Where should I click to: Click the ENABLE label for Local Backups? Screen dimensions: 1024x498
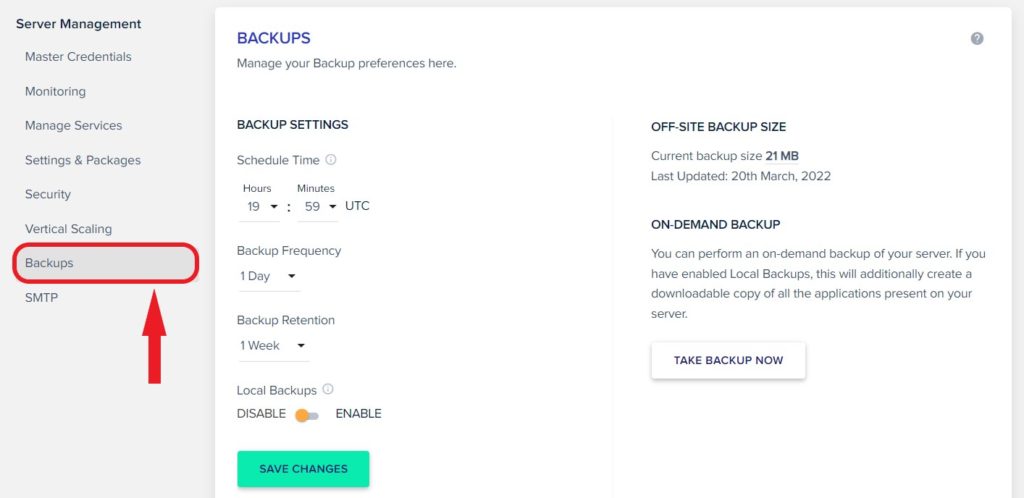pyautogui.click(x=359, y=414)
